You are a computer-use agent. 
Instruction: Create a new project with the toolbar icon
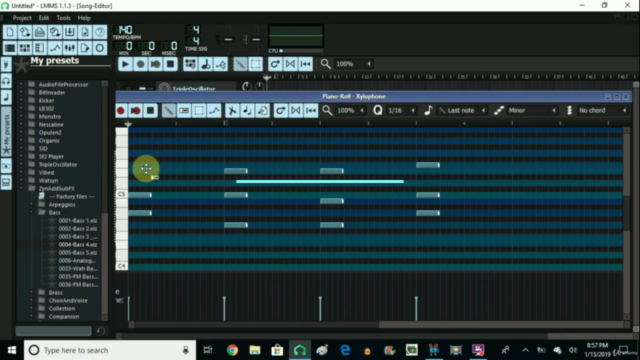[x=10, y=32]
